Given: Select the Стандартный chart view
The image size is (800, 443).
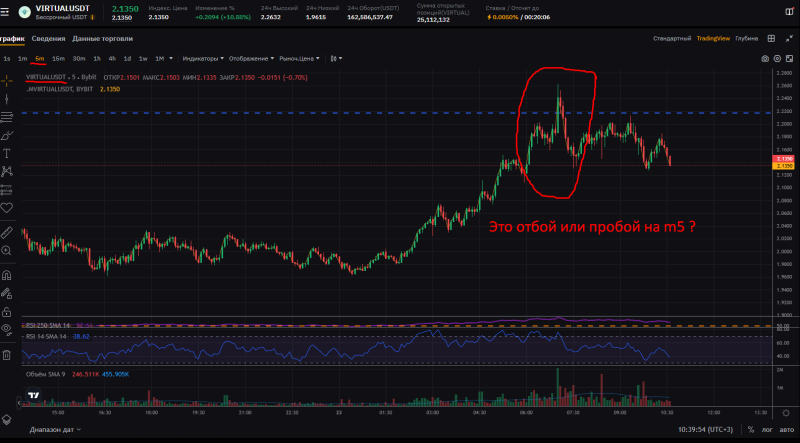Looking at the screenshot, I should 672,38.
